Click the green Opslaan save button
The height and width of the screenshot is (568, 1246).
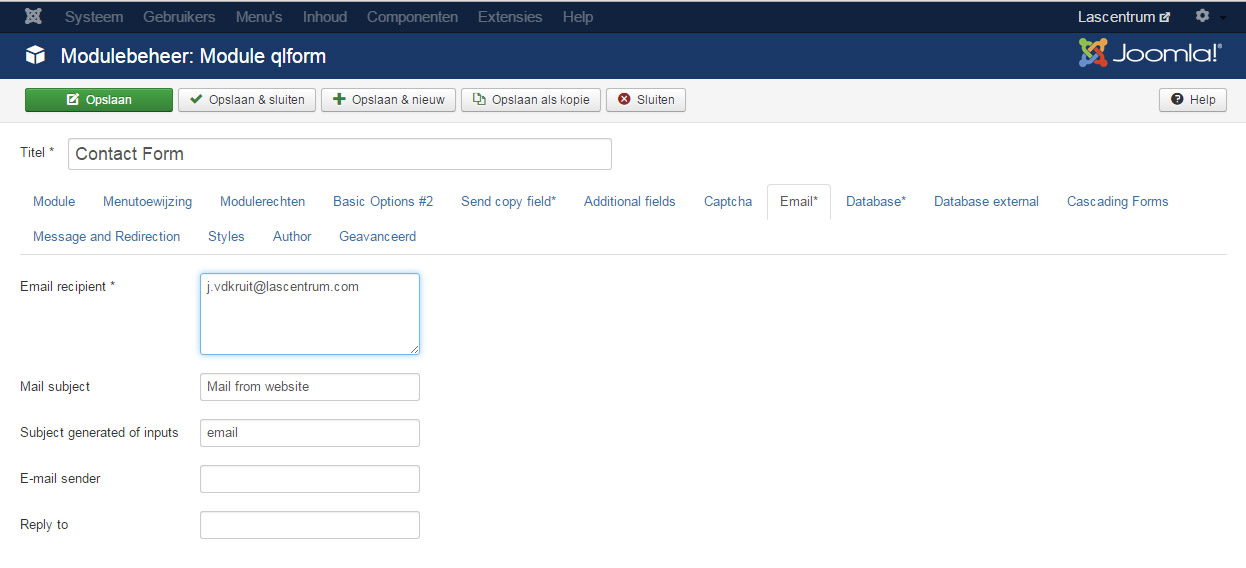click(x=98, y=100)
